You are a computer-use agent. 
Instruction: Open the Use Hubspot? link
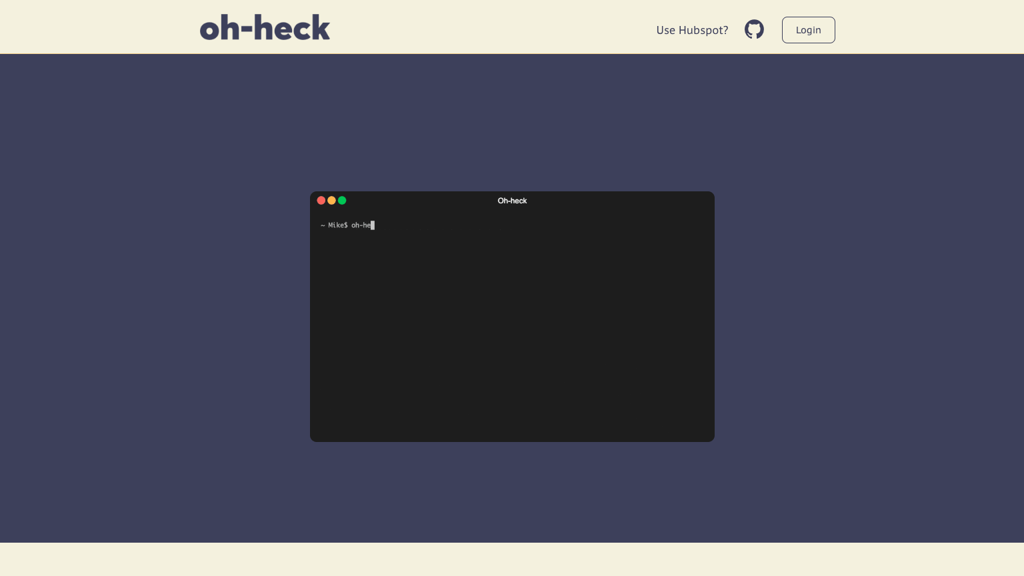pos(692,30)
